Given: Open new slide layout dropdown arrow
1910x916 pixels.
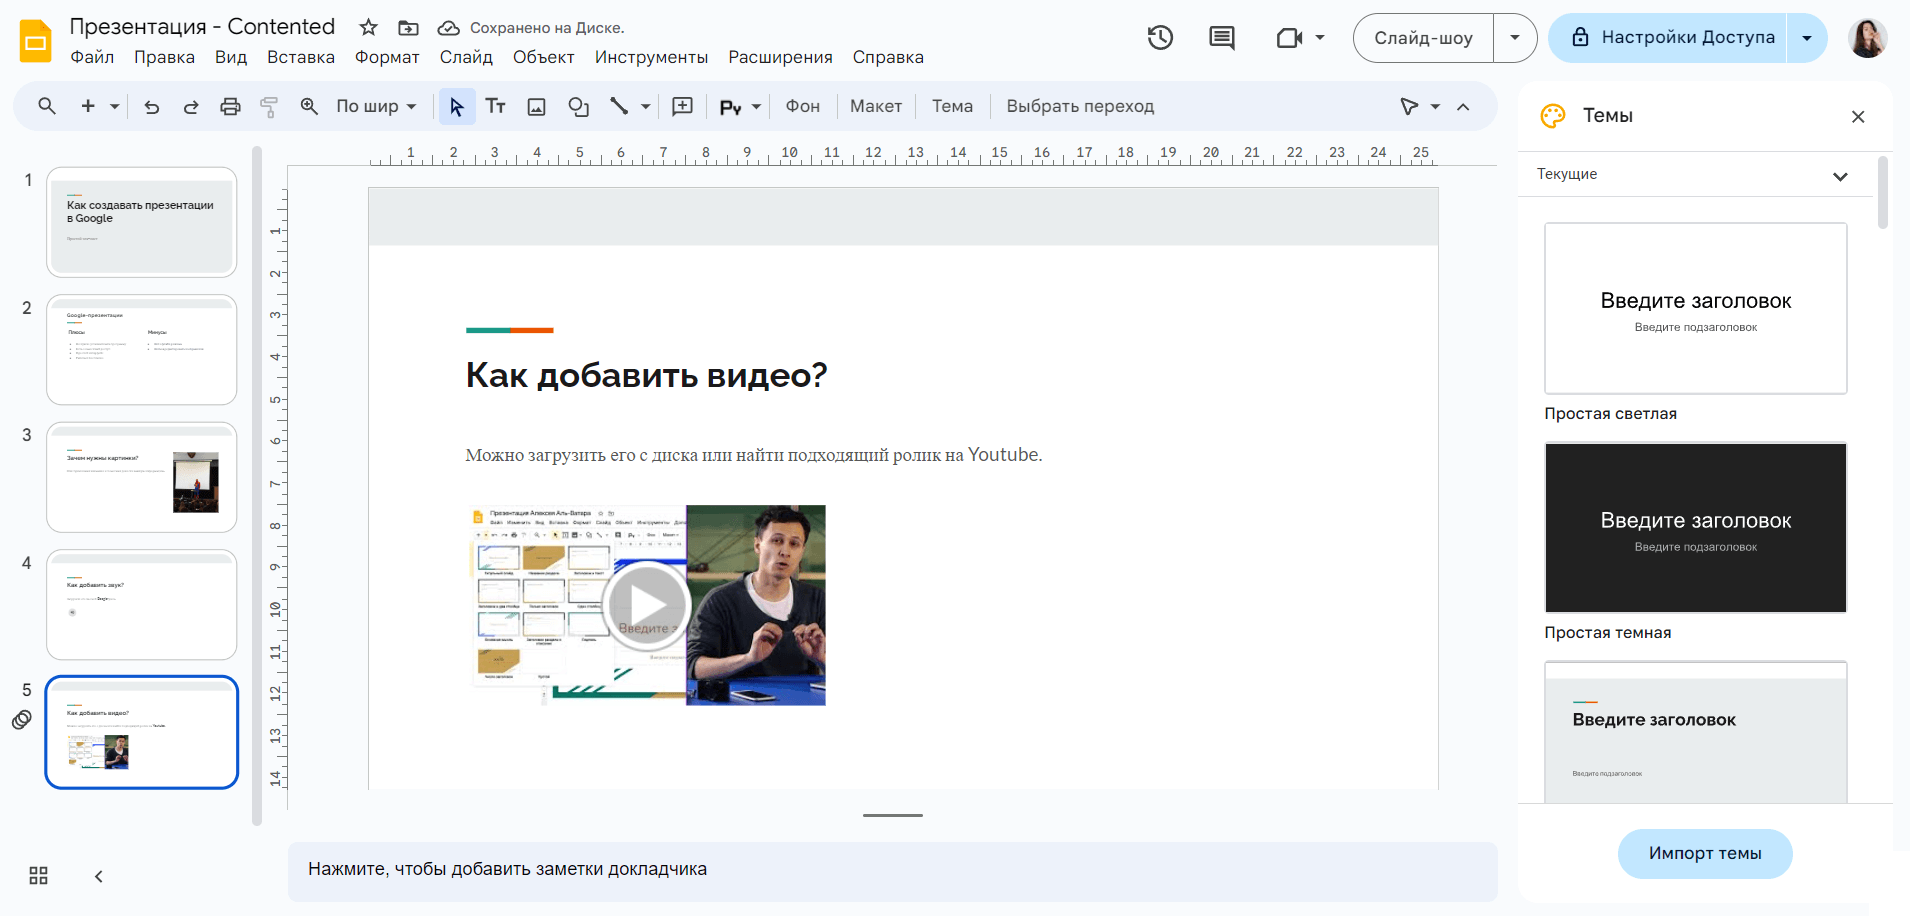Looking at the screenshot, I should pos(114,106).
